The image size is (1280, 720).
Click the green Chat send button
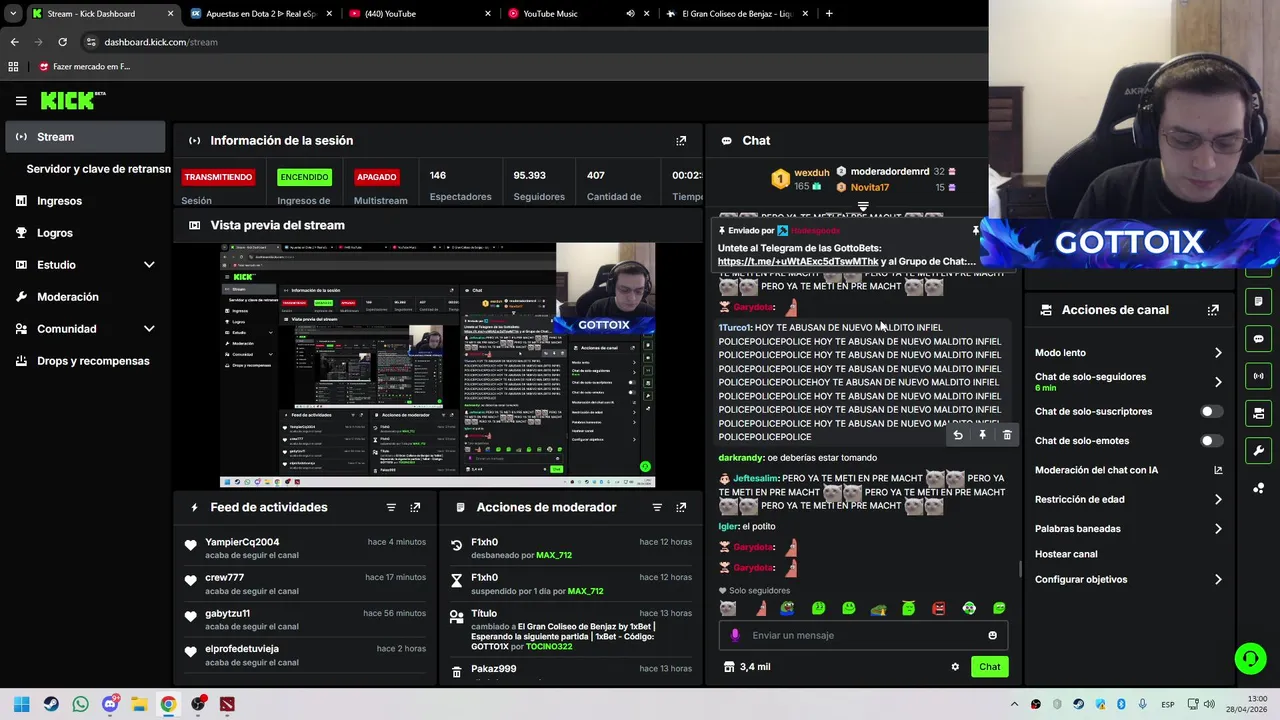click(x=989, y=667)
